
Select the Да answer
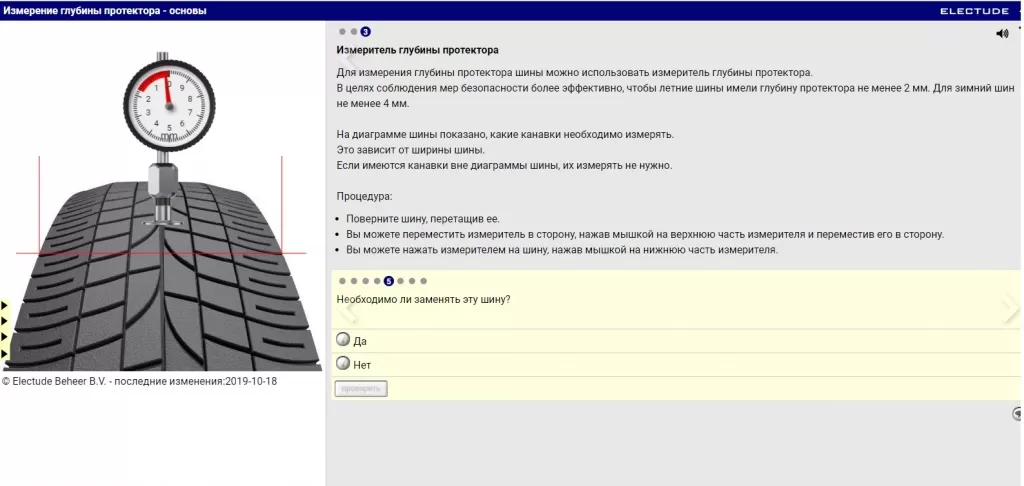coord(343,340)
